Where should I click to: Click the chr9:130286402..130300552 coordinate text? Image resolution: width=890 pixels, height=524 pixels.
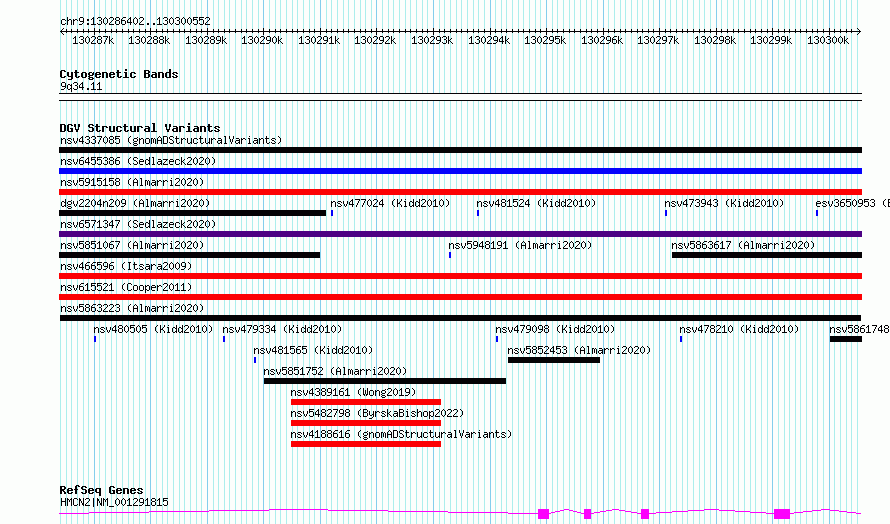[x=135, y=22]
